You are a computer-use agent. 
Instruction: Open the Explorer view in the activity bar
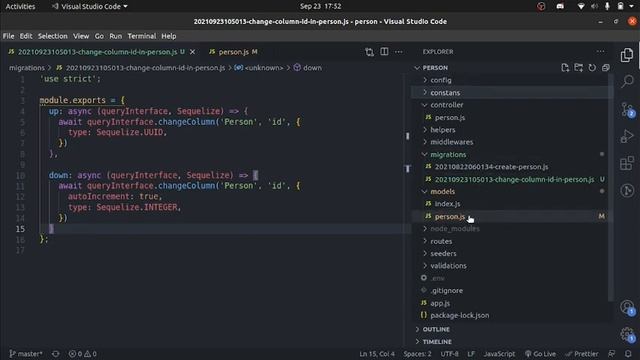click(x=627, y=55)
